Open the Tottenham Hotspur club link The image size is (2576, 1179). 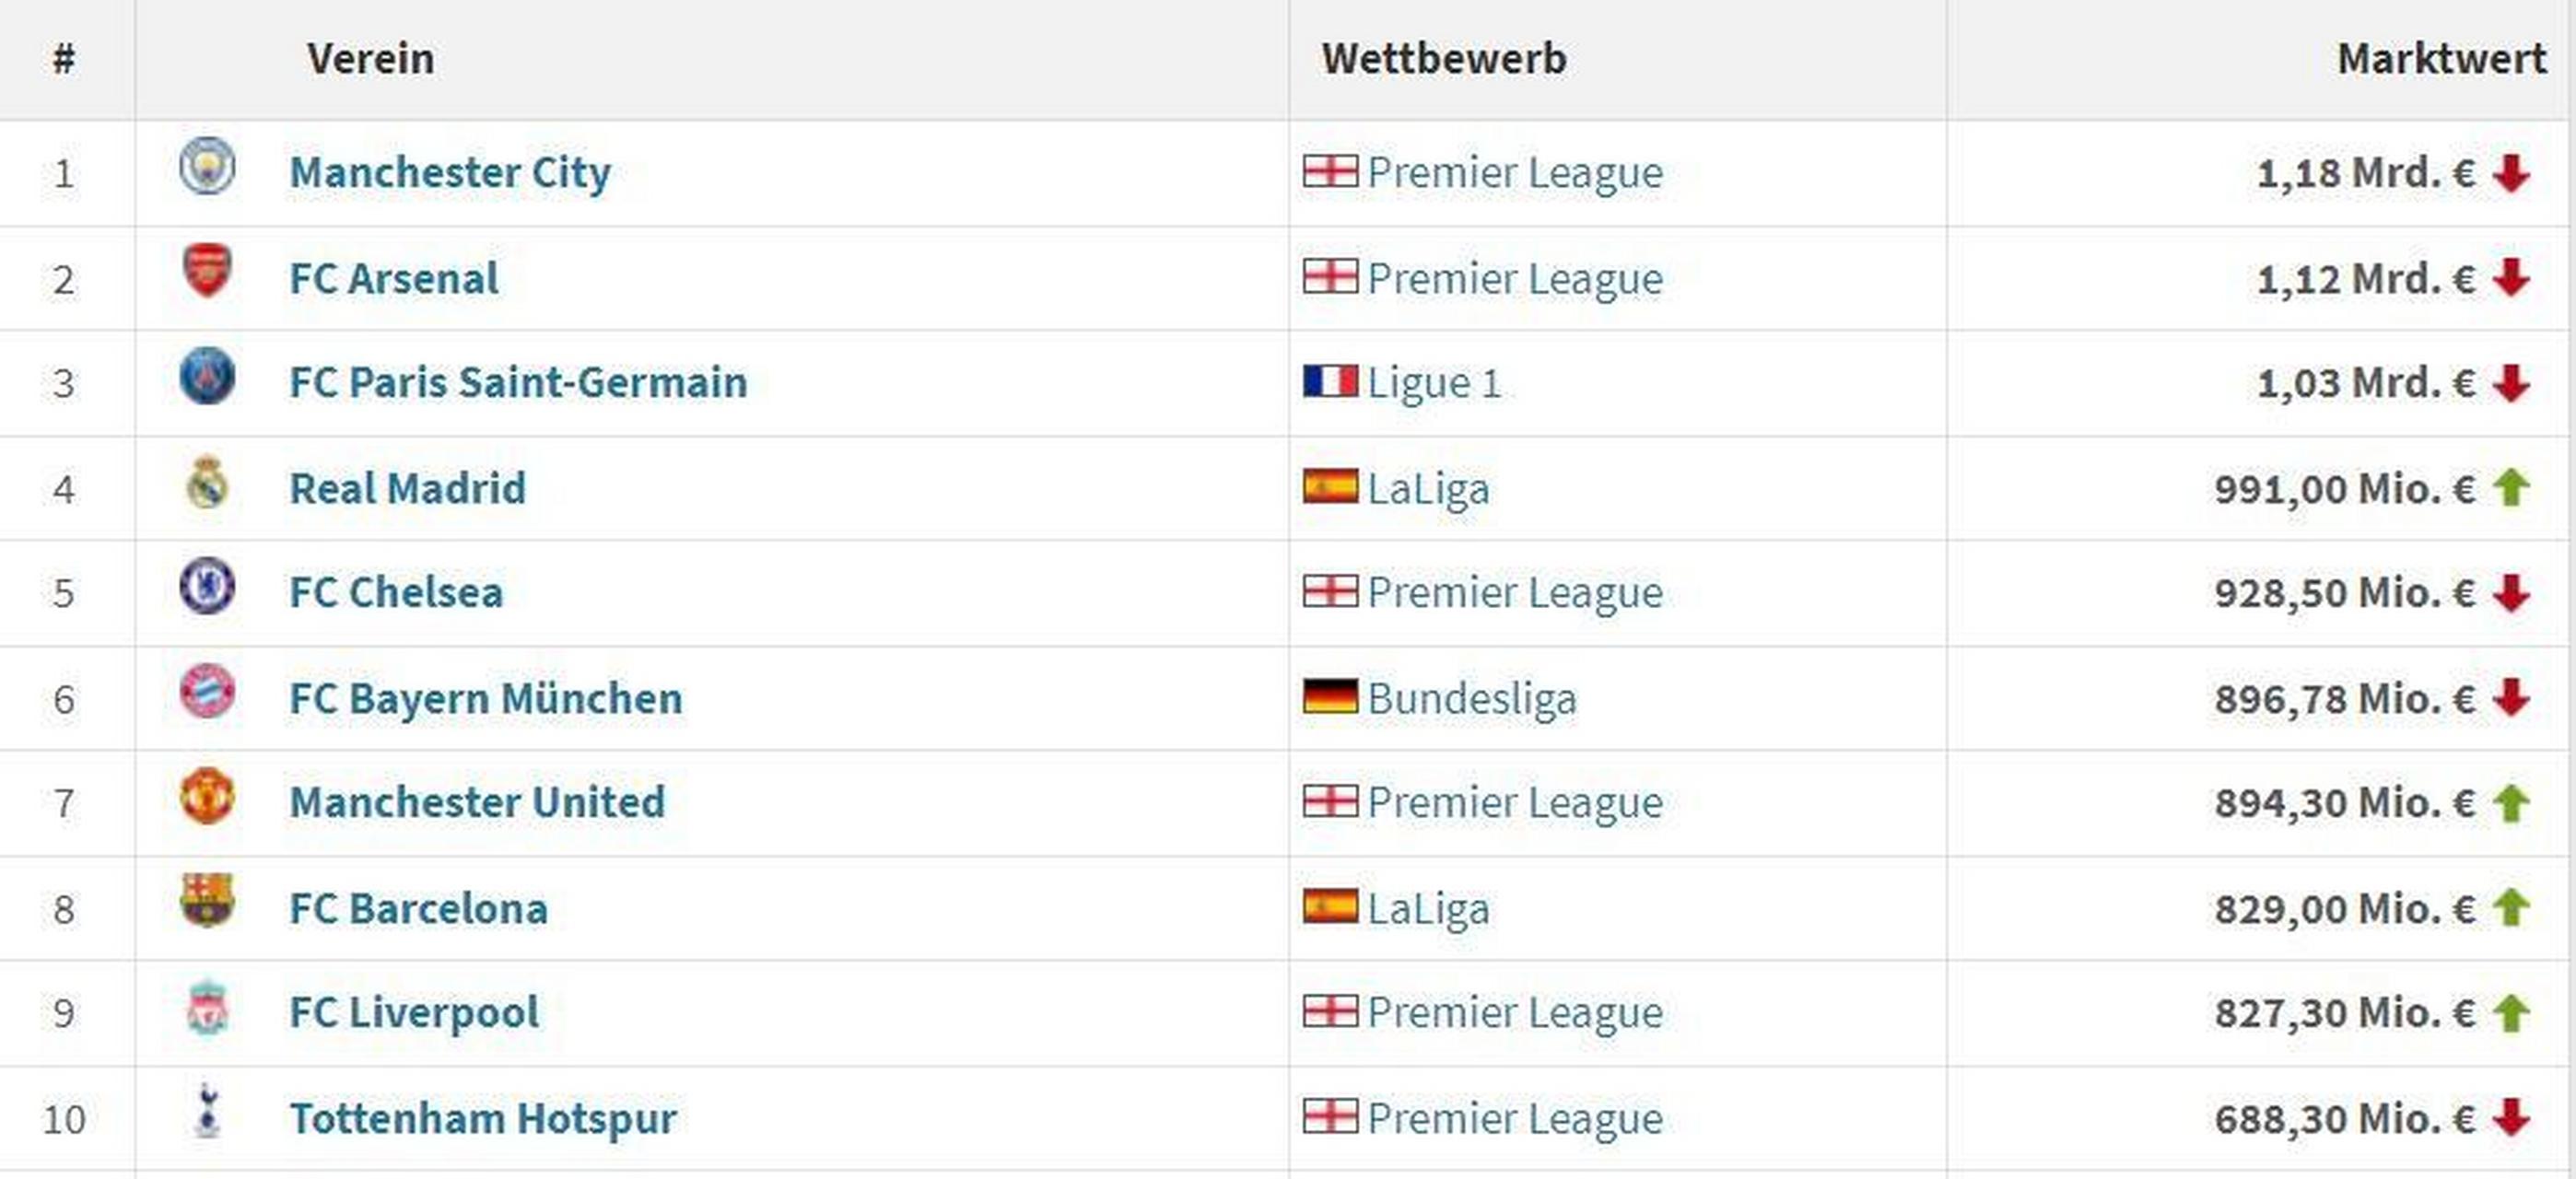[x=483, y=1118]
